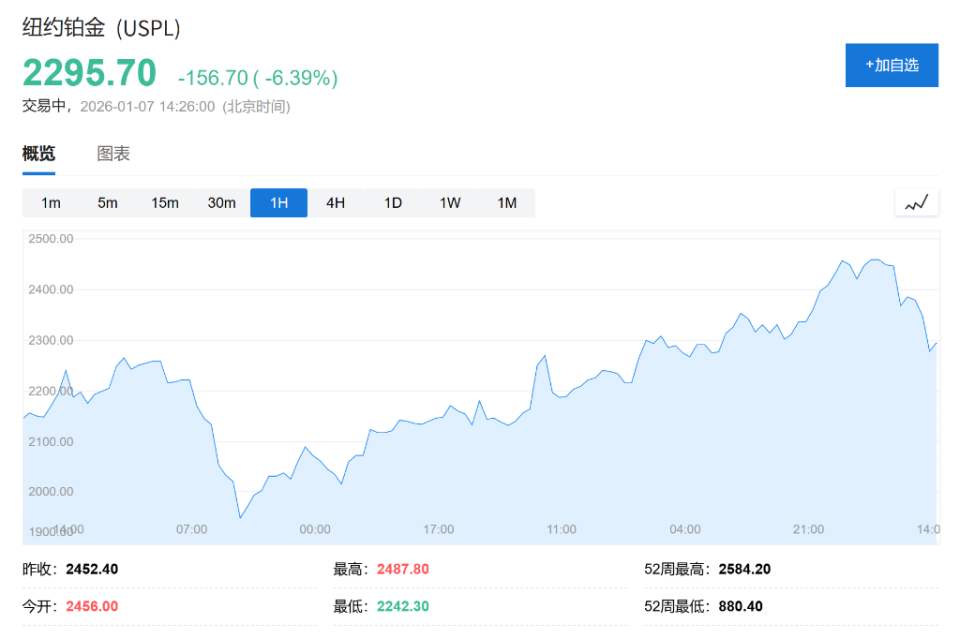Select the 5m interval

pyautogui.click(x=108, y=203)
